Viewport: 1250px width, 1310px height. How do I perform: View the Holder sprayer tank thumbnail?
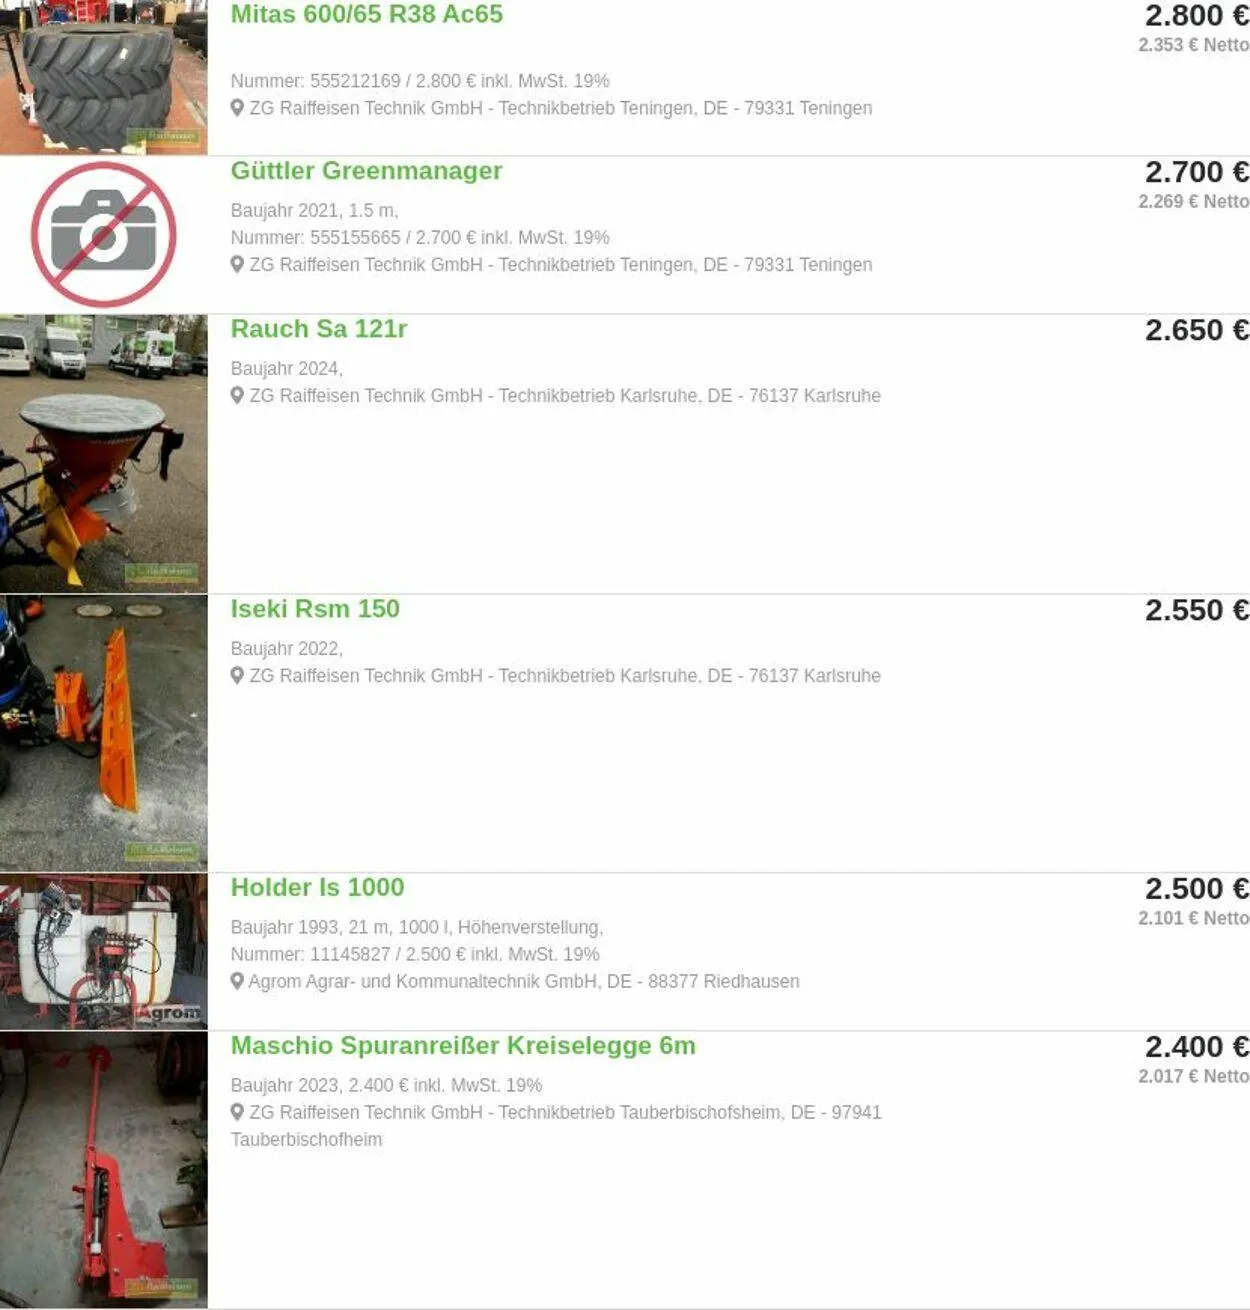pos(103,951)
